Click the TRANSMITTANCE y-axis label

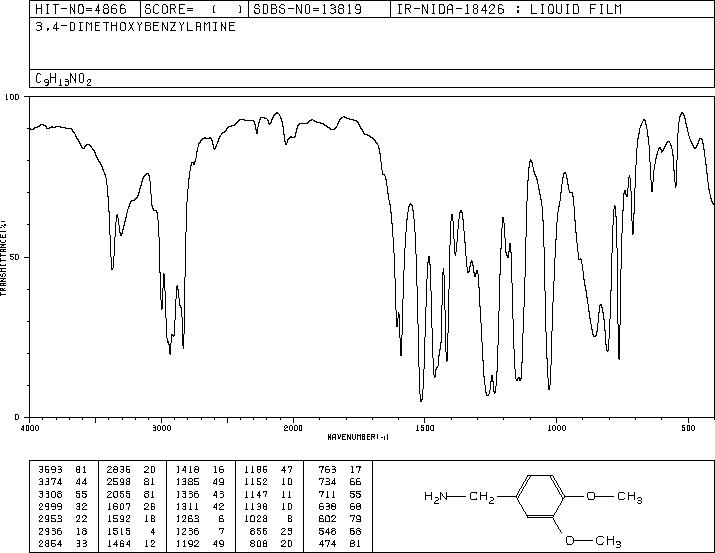tap(3, 258)
